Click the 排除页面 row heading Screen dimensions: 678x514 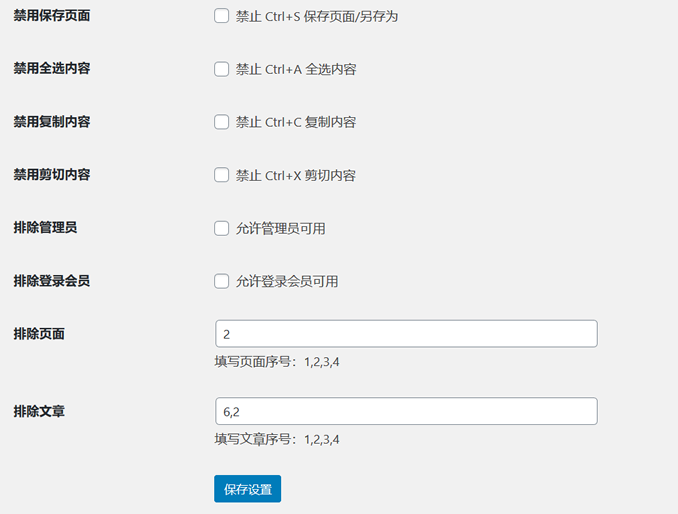tap(39, 333)
